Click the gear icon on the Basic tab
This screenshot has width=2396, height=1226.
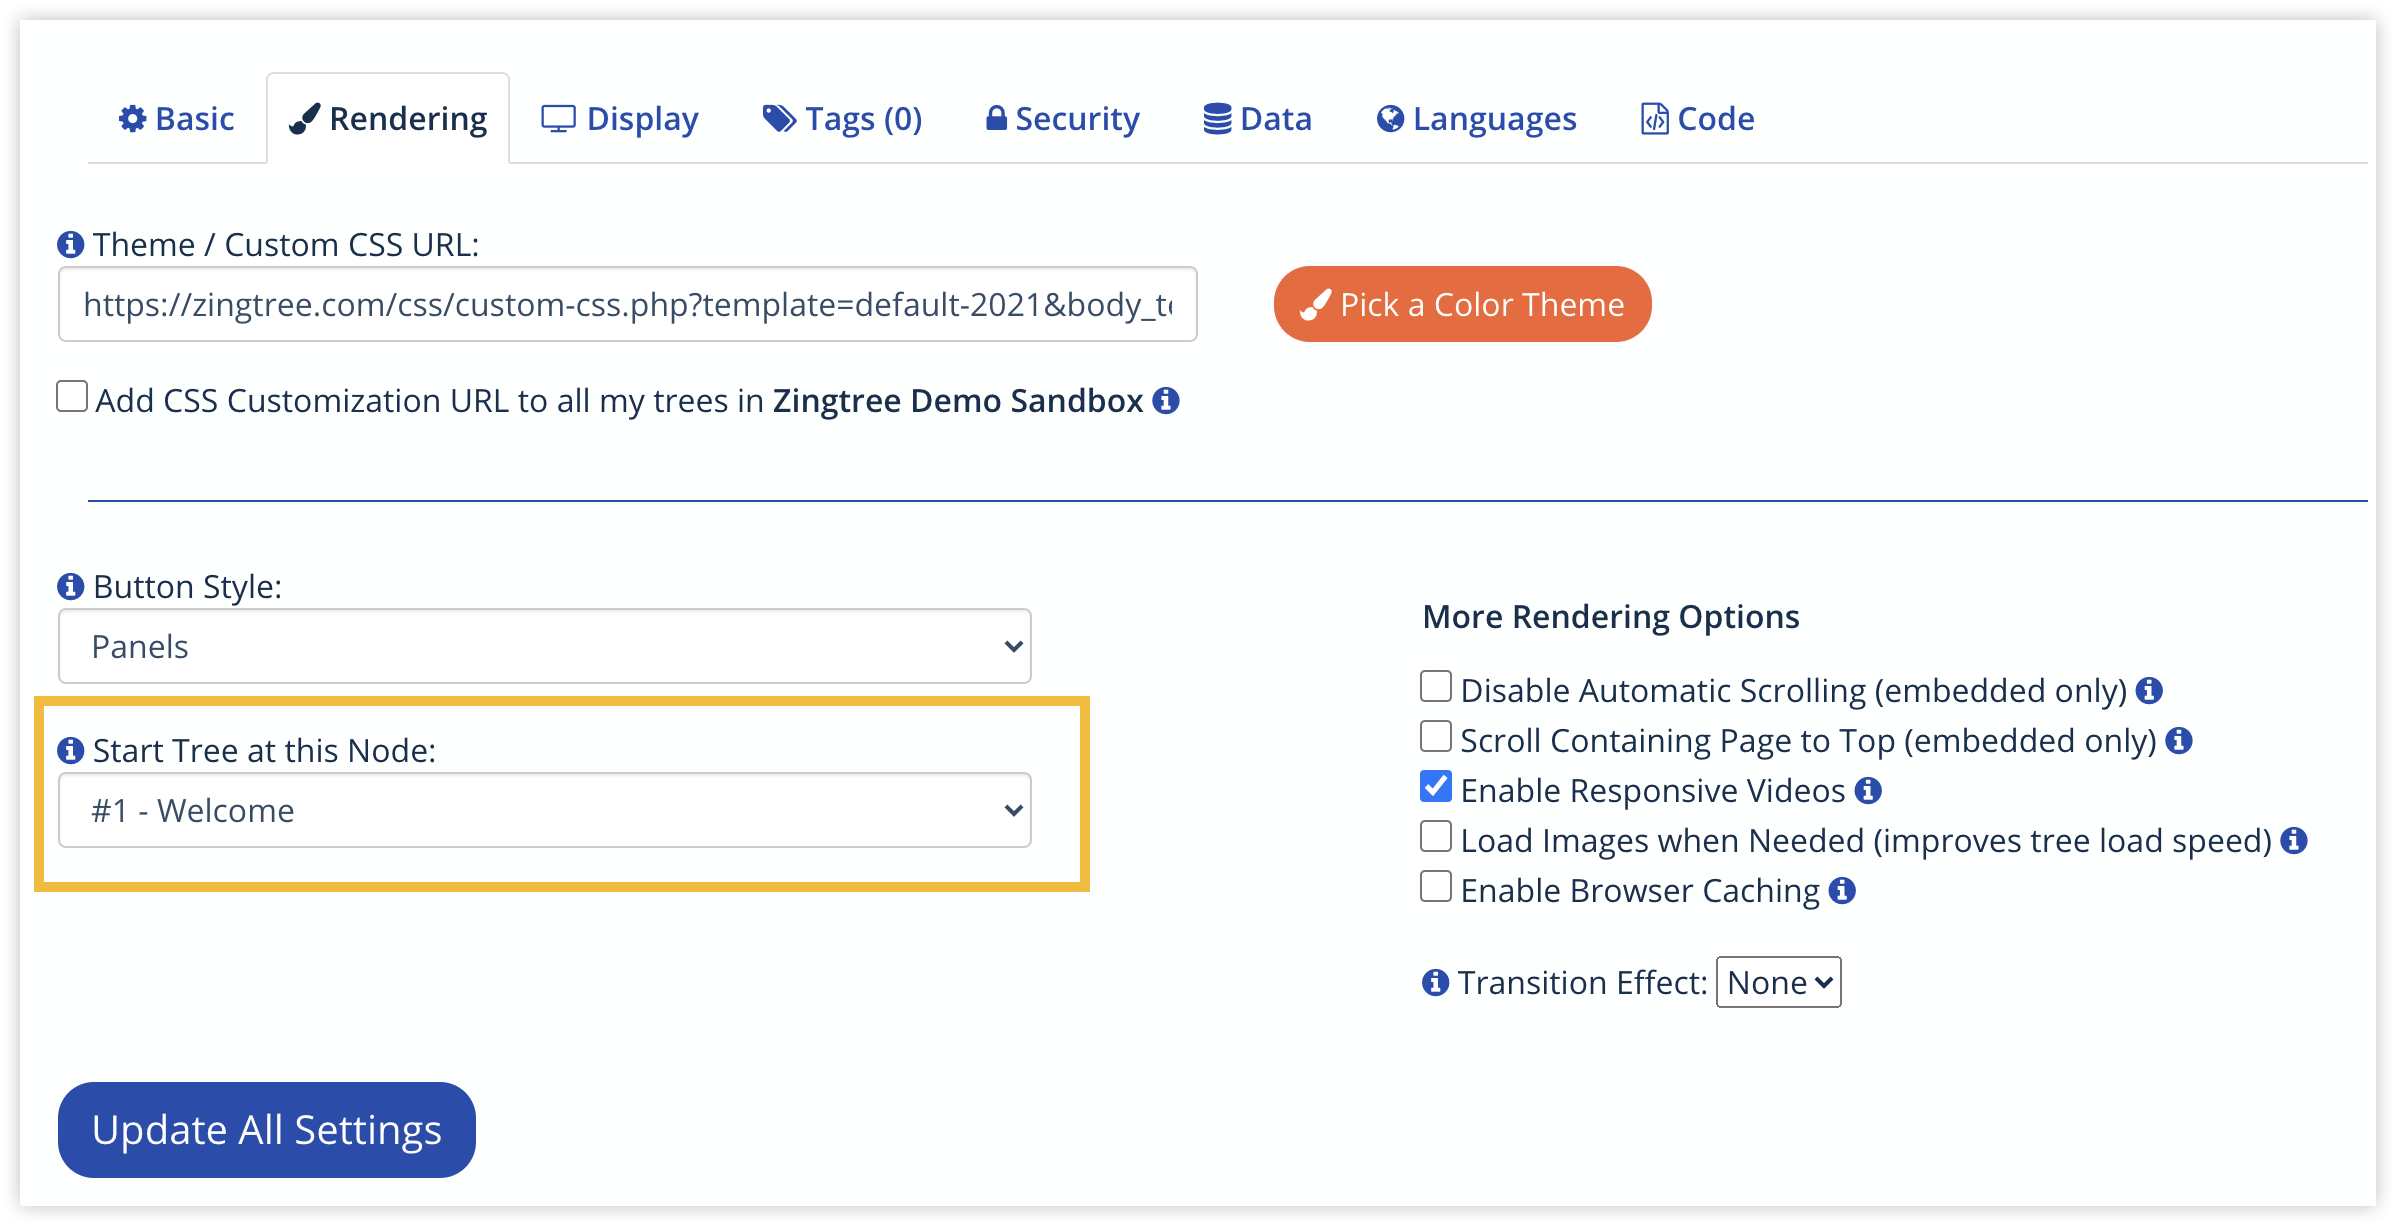[131, 117]
